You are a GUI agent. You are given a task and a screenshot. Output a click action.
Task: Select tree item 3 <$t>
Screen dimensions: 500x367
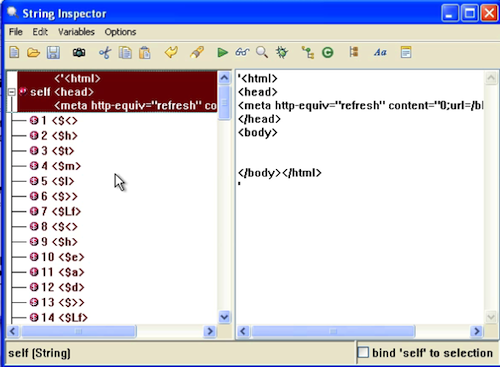point(52,151)
